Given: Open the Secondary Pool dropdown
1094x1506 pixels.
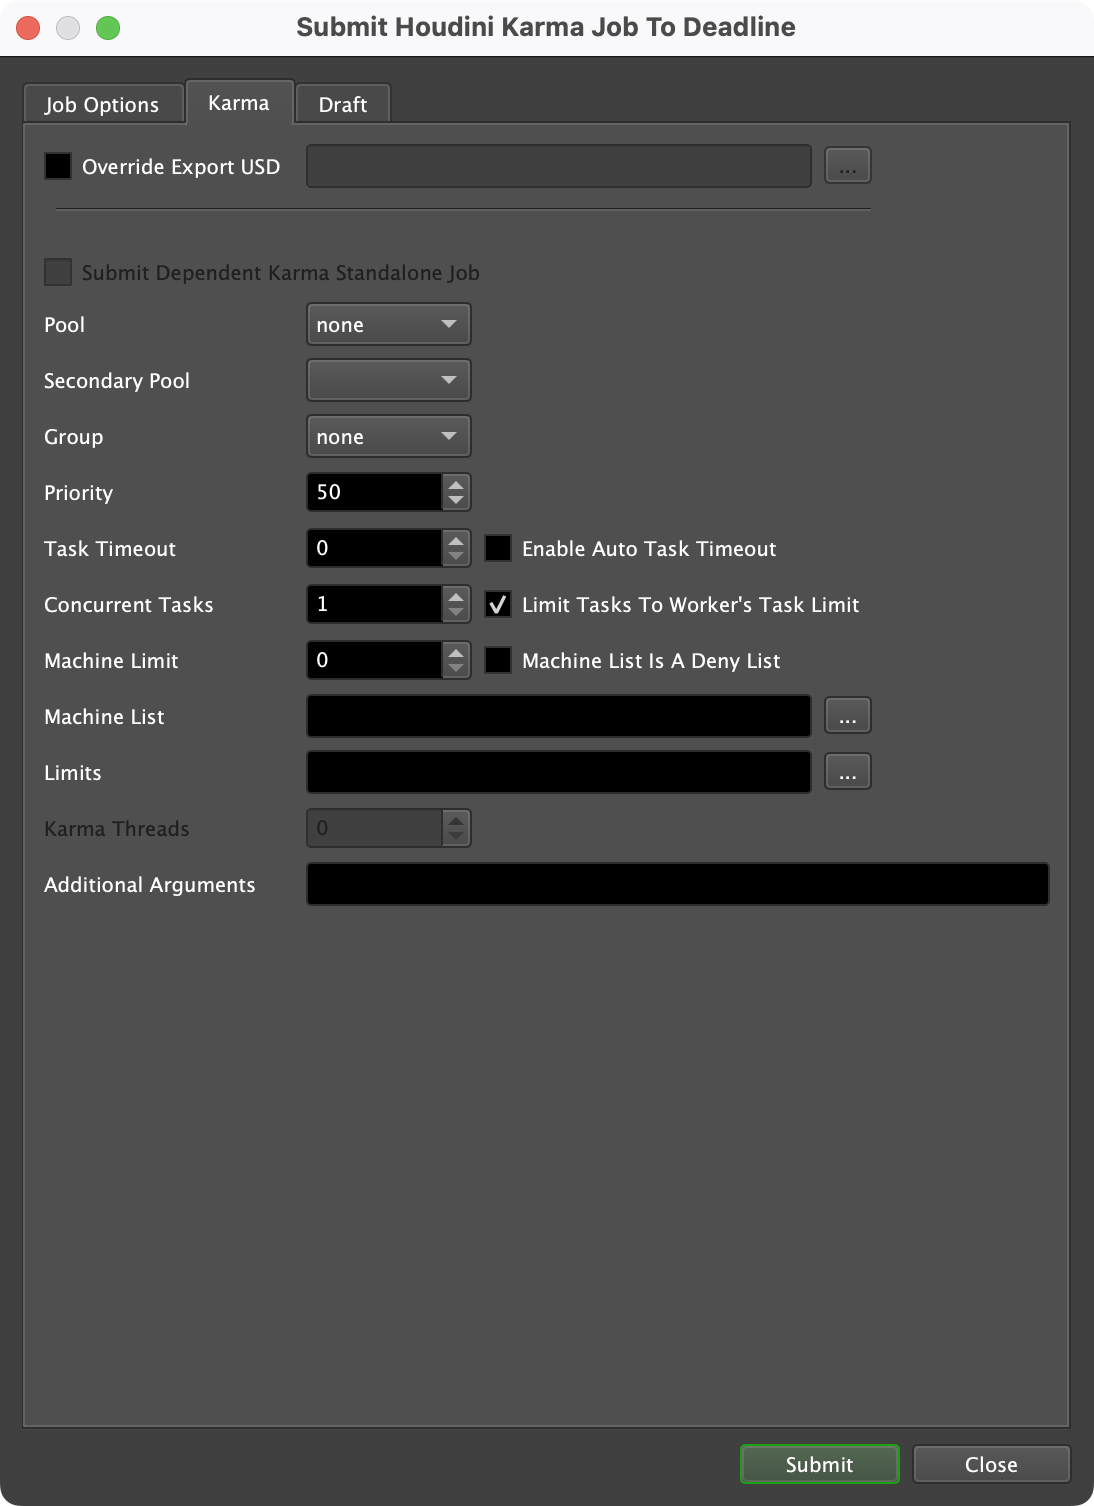Looking at the screenshot, I should click(388, 380).
